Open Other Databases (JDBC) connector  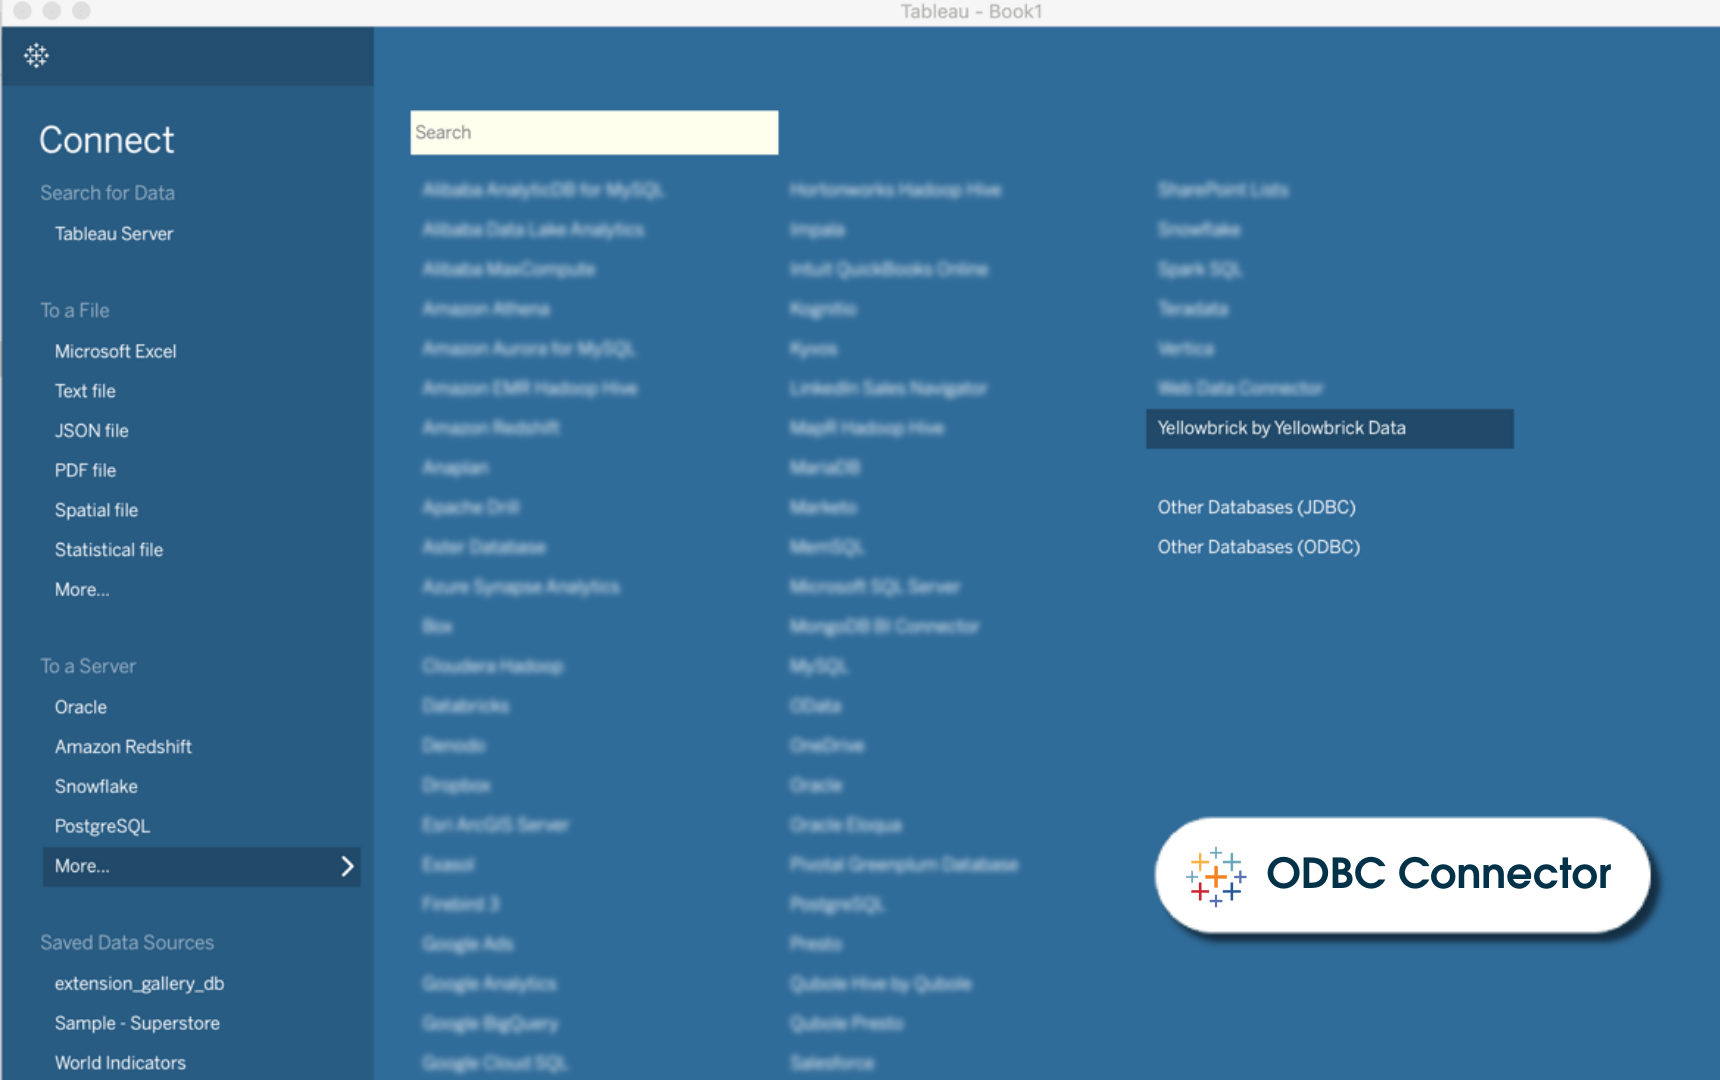[x=1256, y=508]
